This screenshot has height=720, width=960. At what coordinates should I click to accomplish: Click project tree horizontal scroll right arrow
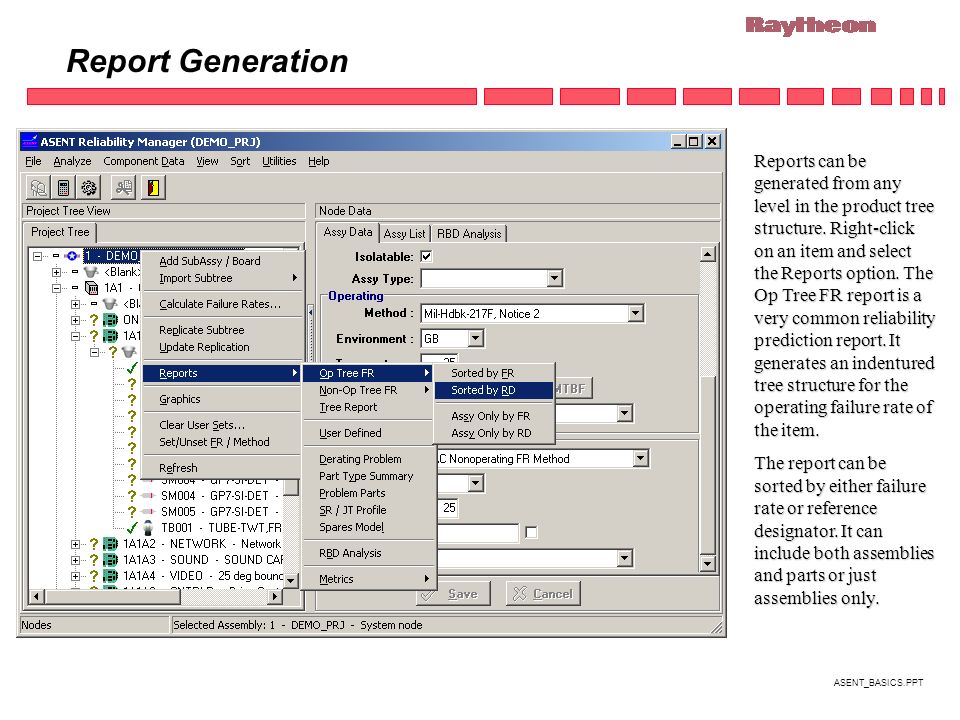coord(275,596)
